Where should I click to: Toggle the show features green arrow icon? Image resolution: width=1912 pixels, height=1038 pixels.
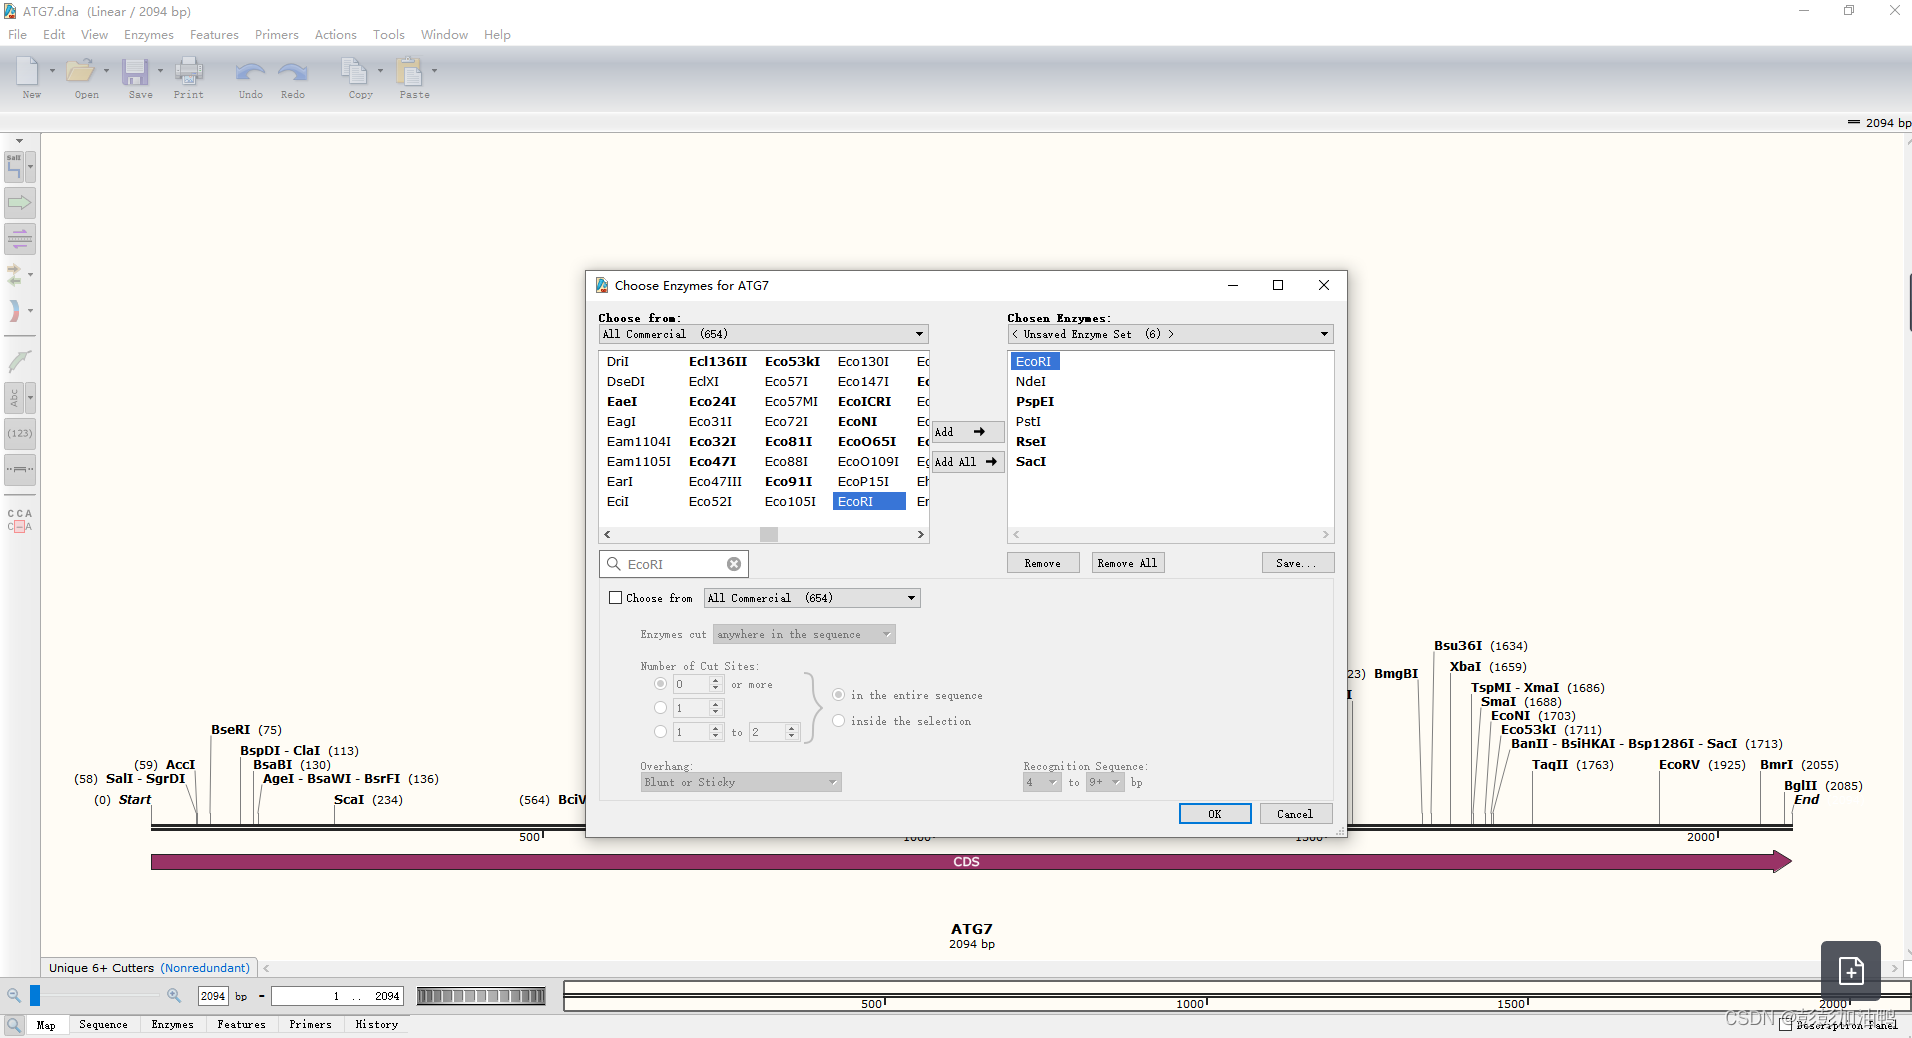[20, 203]
